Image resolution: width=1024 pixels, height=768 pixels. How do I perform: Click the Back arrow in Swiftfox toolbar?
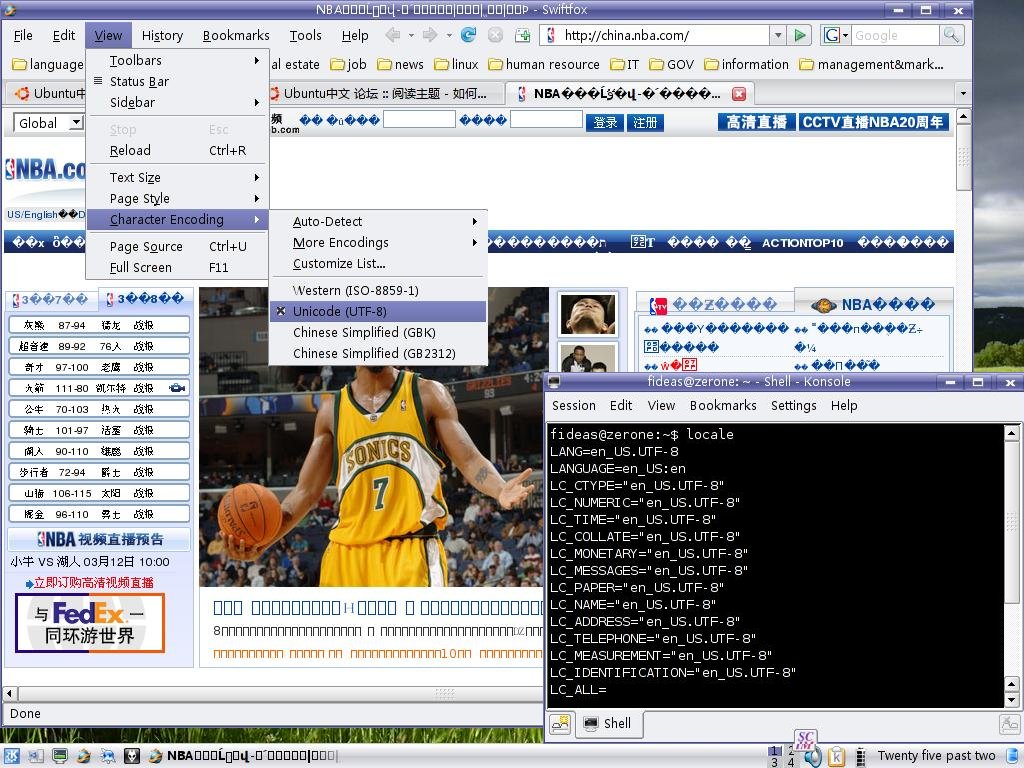pyautogui.click(x=392, y=35)
